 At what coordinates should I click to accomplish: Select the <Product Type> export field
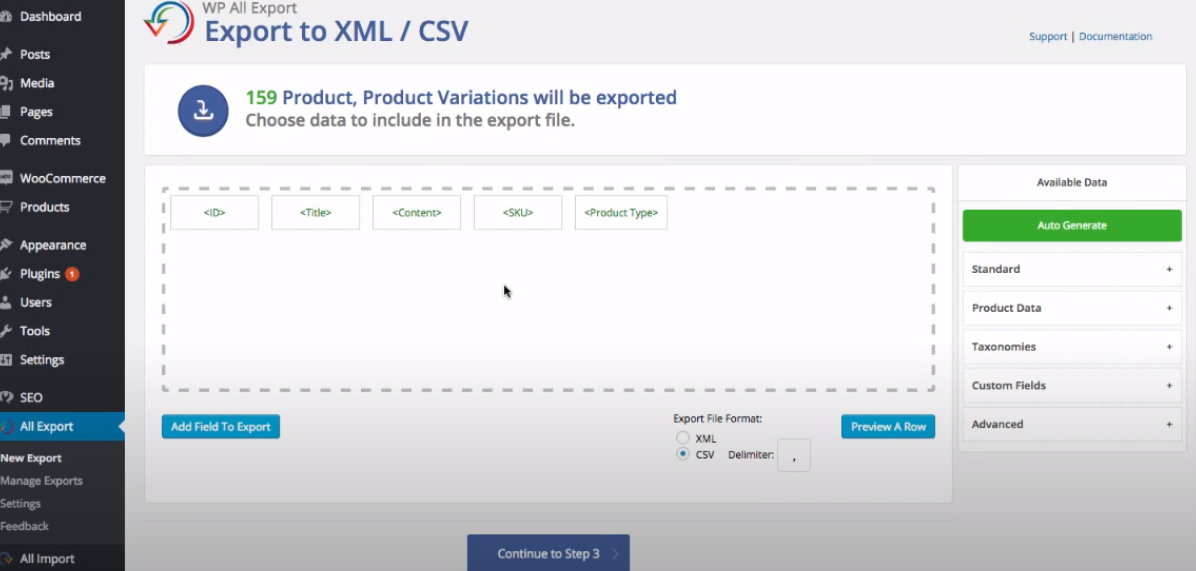pos(621,213)
